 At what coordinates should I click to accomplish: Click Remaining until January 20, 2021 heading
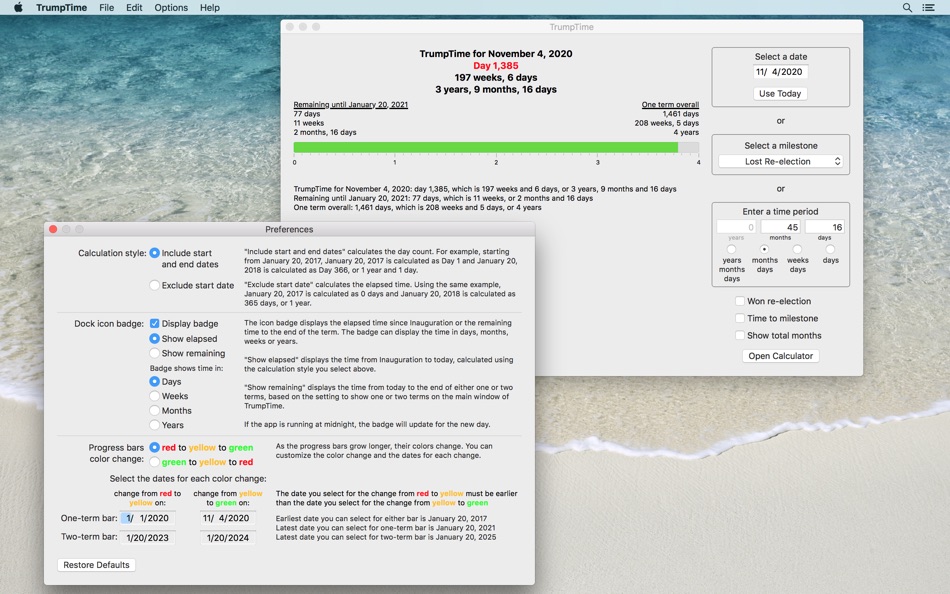(x=350, y=104)
